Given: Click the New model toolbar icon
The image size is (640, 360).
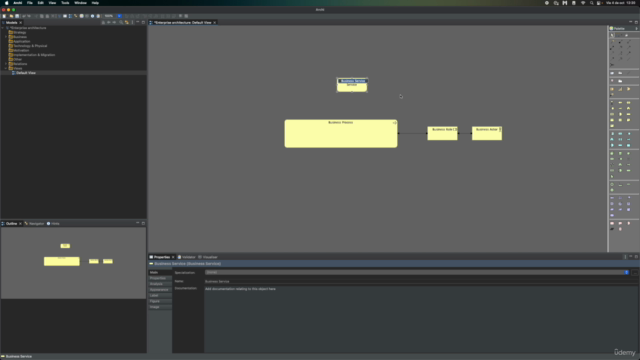Looking at the screenshot, I should (4, 16).
